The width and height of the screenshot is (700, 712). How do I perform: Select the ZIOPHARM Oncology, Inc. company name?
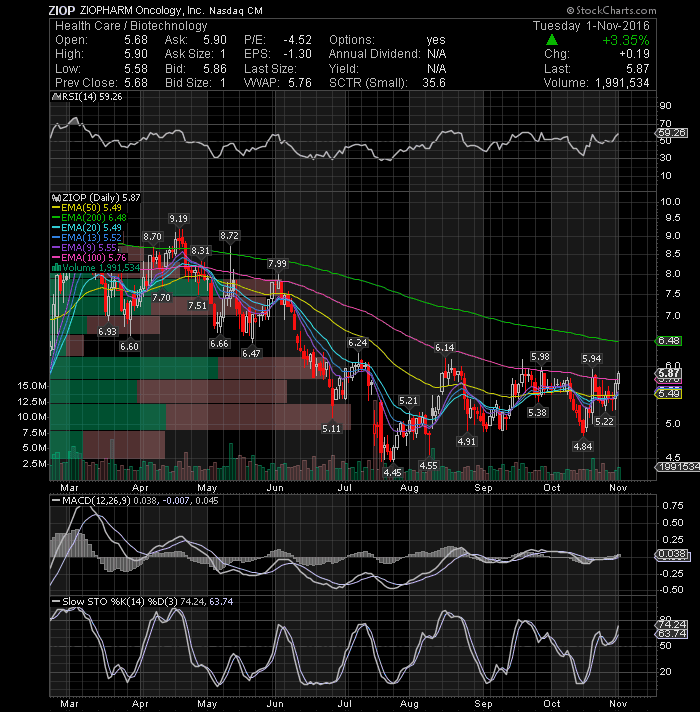click(x=142, y=10)
